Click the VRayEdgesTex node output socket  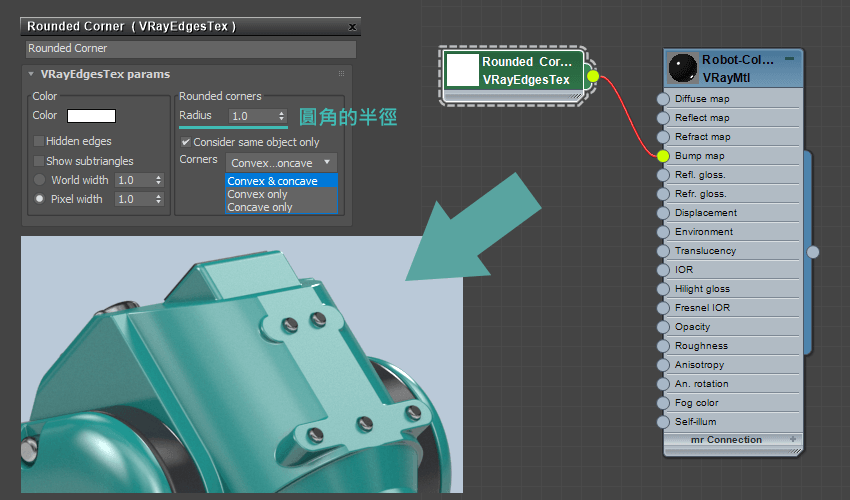coord(592,76)
